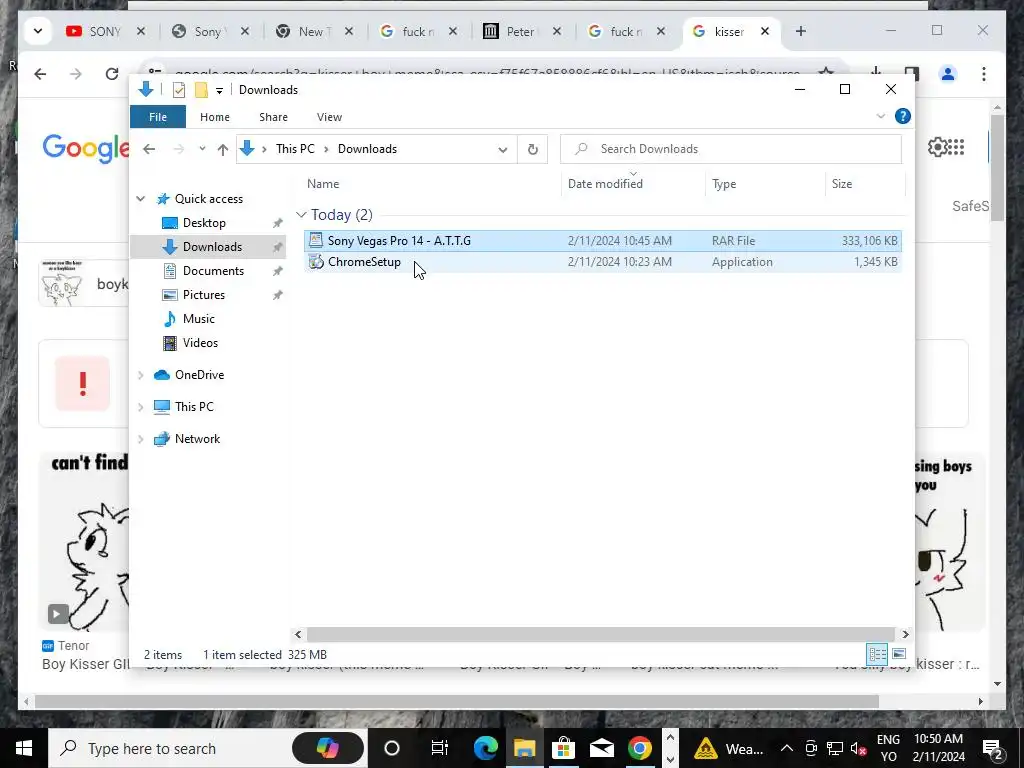Open Music in navigation pane
Viewport: 1024px width, 768px height.
pyautogui.click(x=199, y=319)
